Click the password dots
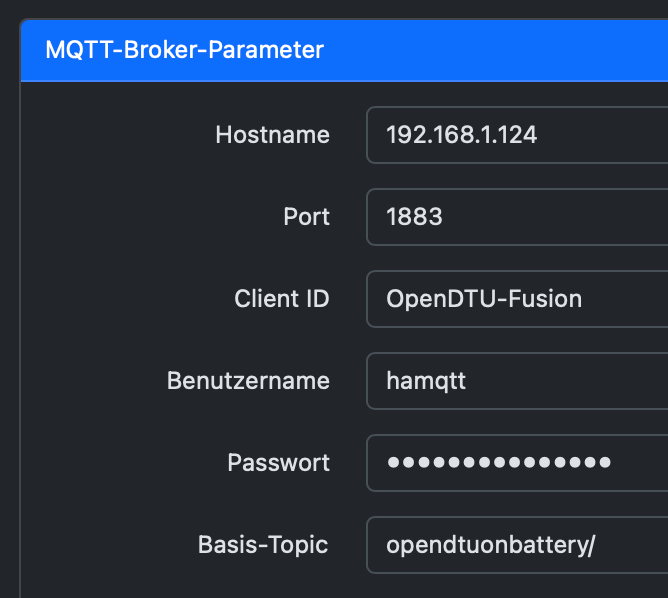 [498, 463]
